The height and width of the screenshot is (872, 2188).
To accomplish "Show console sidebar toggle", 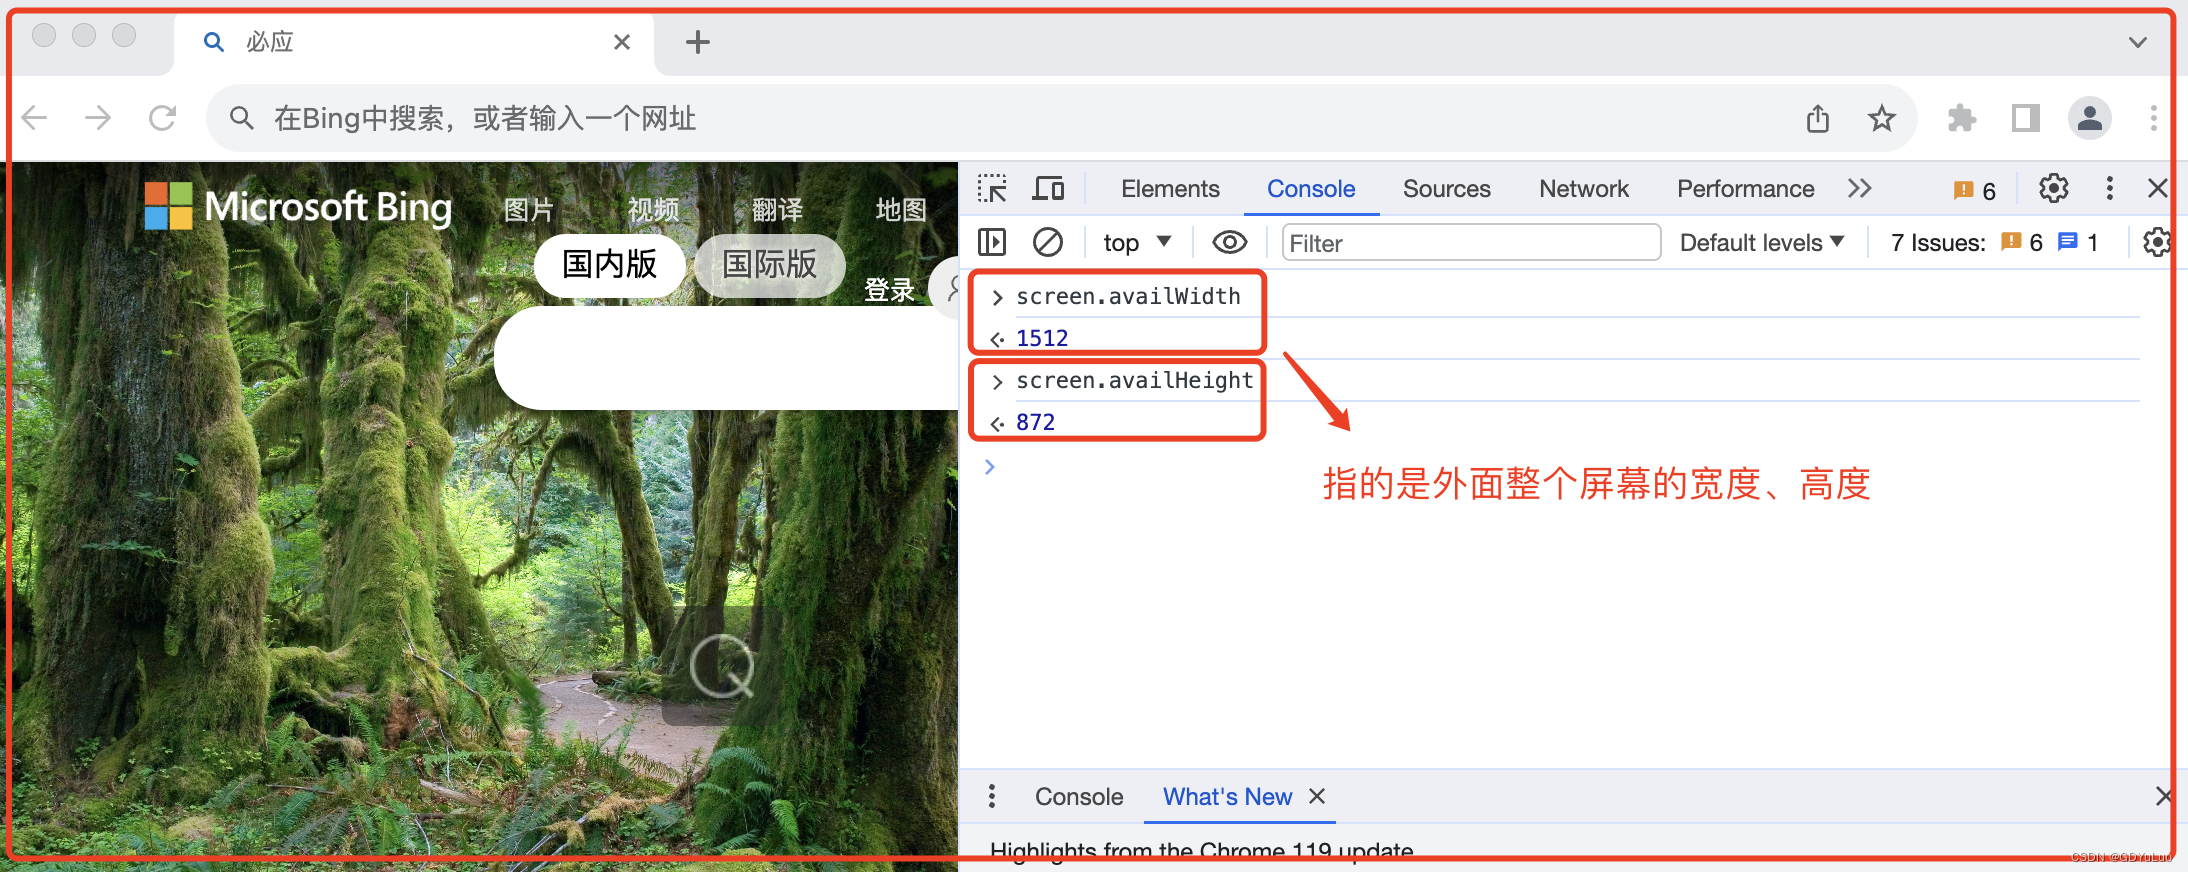I will click(x=992, y=242).
